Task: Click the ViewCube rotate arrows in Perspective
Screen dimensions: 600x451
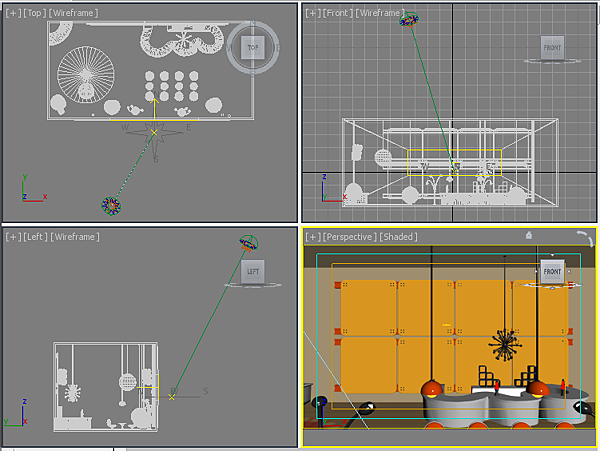Action: click(585, 238)
